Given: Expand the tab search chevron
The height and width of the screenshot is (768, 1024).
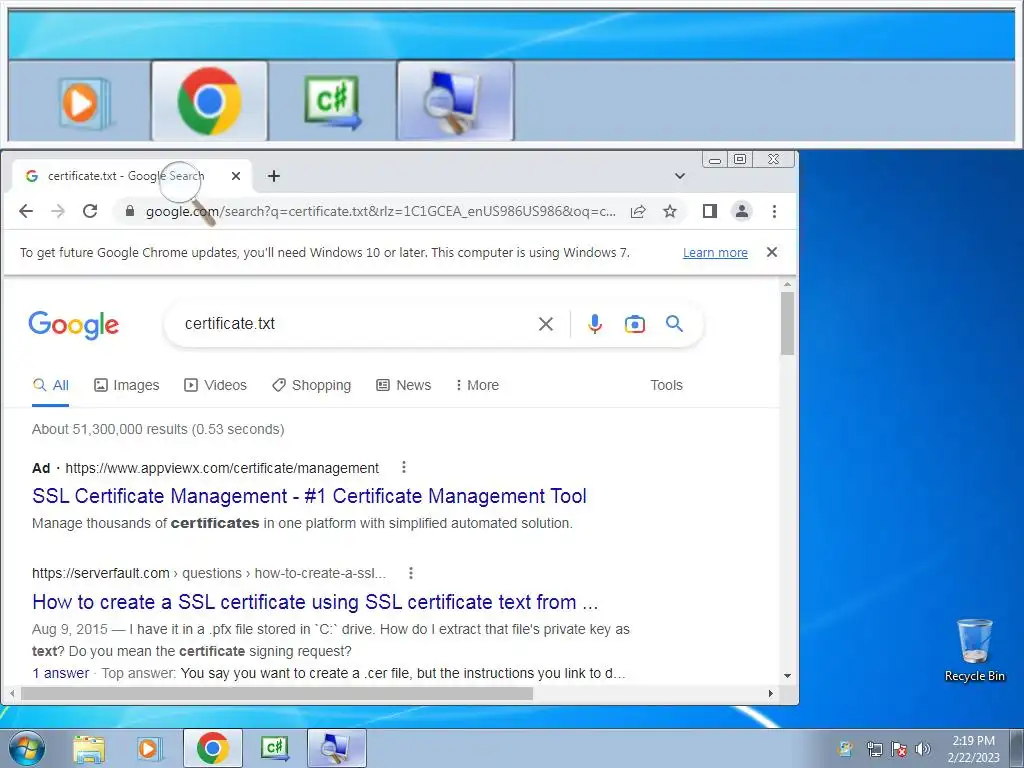Looking at the screenshot, I should (x=680, y=176).
